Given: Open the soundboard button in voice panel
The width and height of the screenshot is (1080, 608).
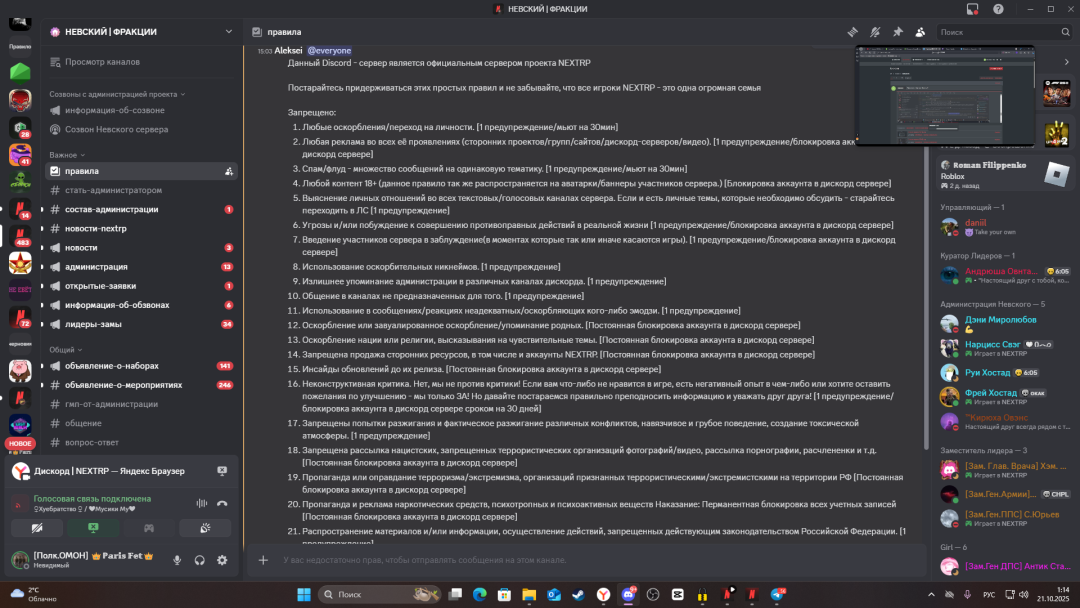Looking at the screenshot, I should [204, 527].
